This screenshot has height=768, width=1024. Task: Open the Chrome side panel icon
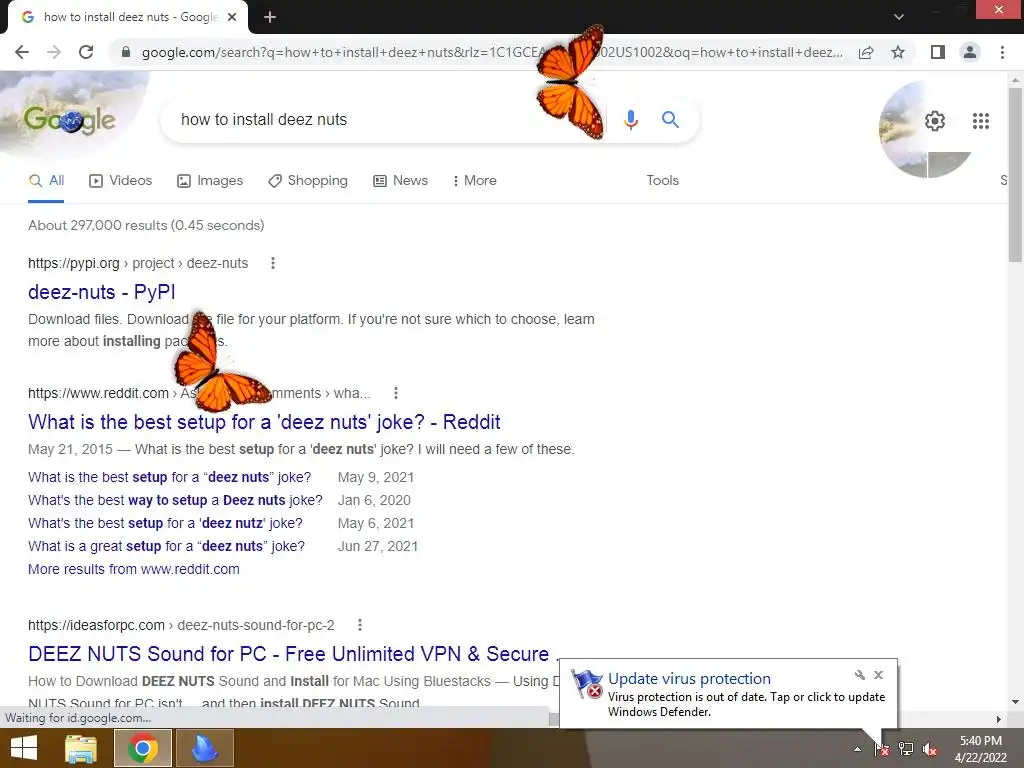click(x=938, y=52)
